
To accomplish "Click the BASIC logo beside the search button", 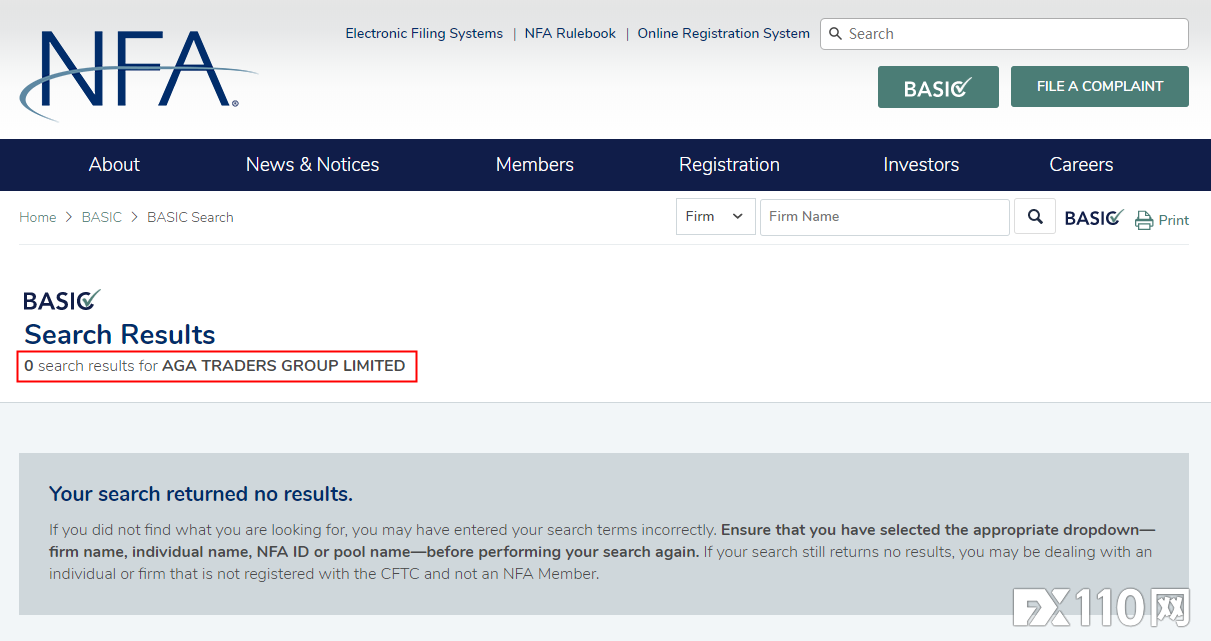I will pos(1094,217).
